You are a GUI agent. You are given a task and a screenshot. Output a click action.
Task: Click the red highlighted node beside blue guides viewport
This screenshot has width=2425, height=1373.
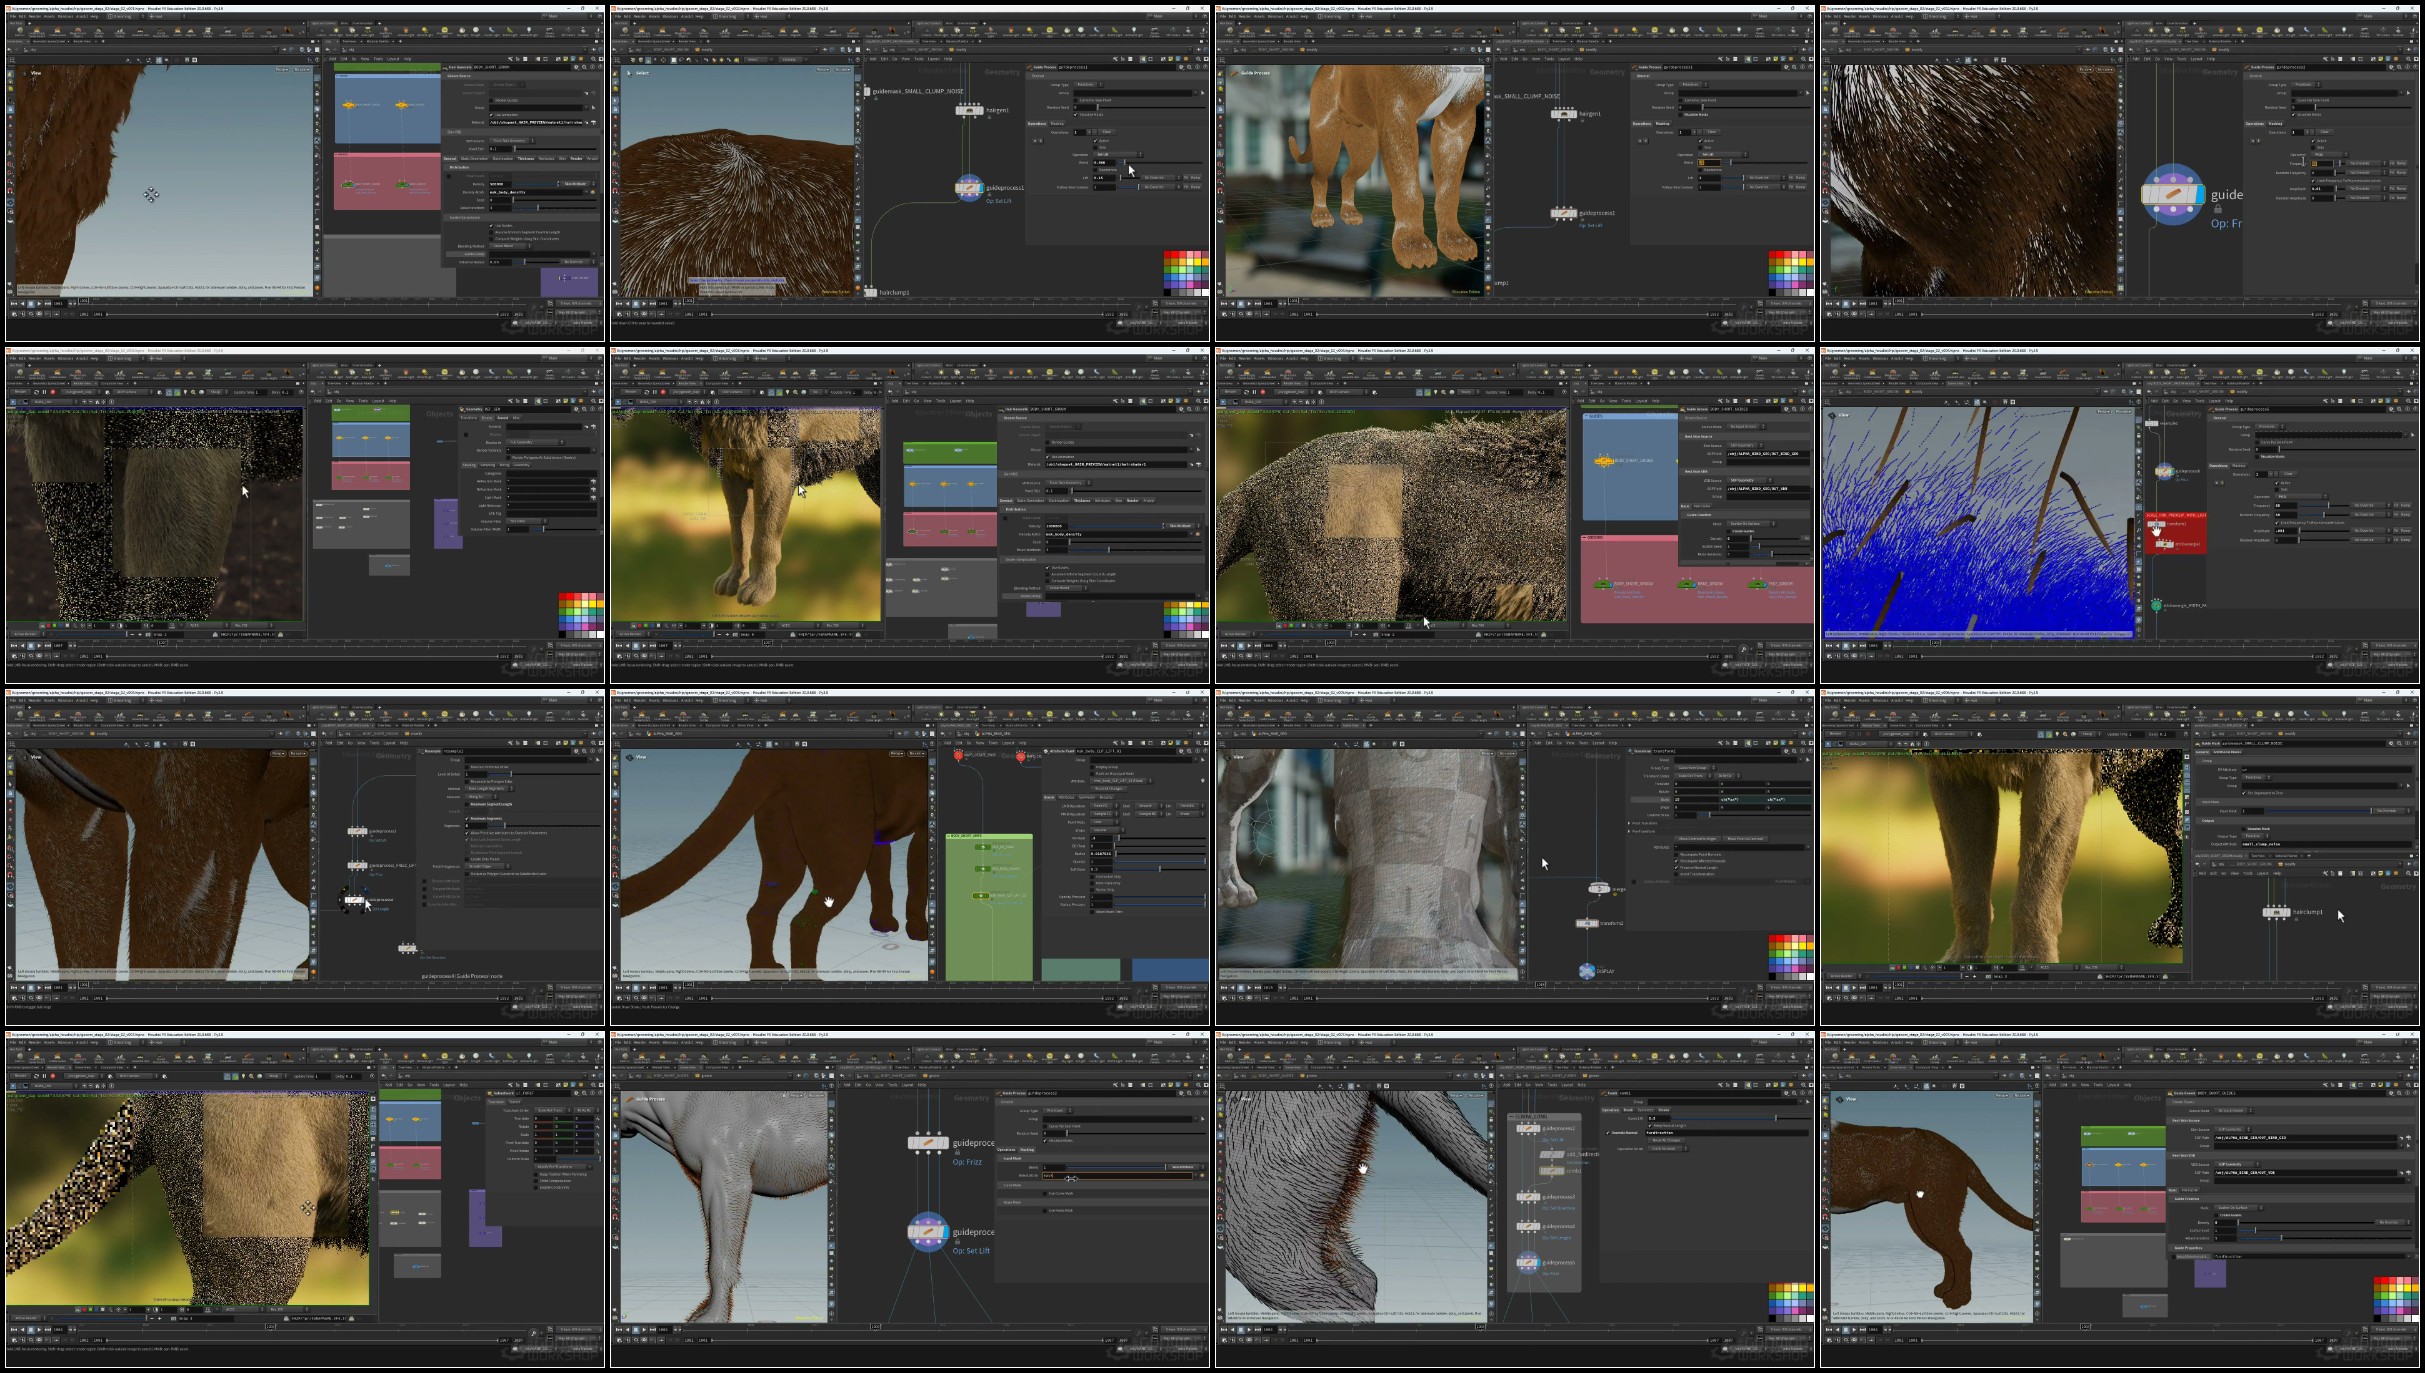(x=2176, y=532)
